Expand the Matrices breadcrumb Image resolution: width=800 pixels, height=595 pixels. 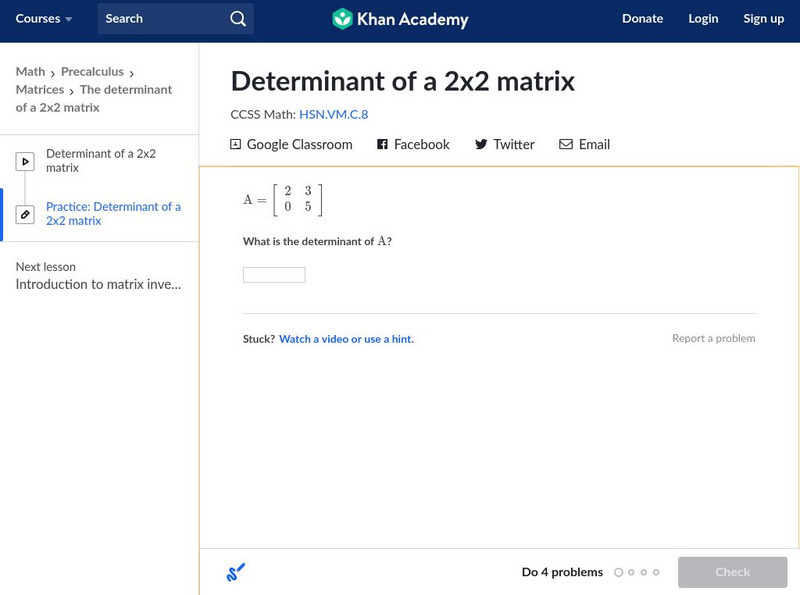[38, 89]
